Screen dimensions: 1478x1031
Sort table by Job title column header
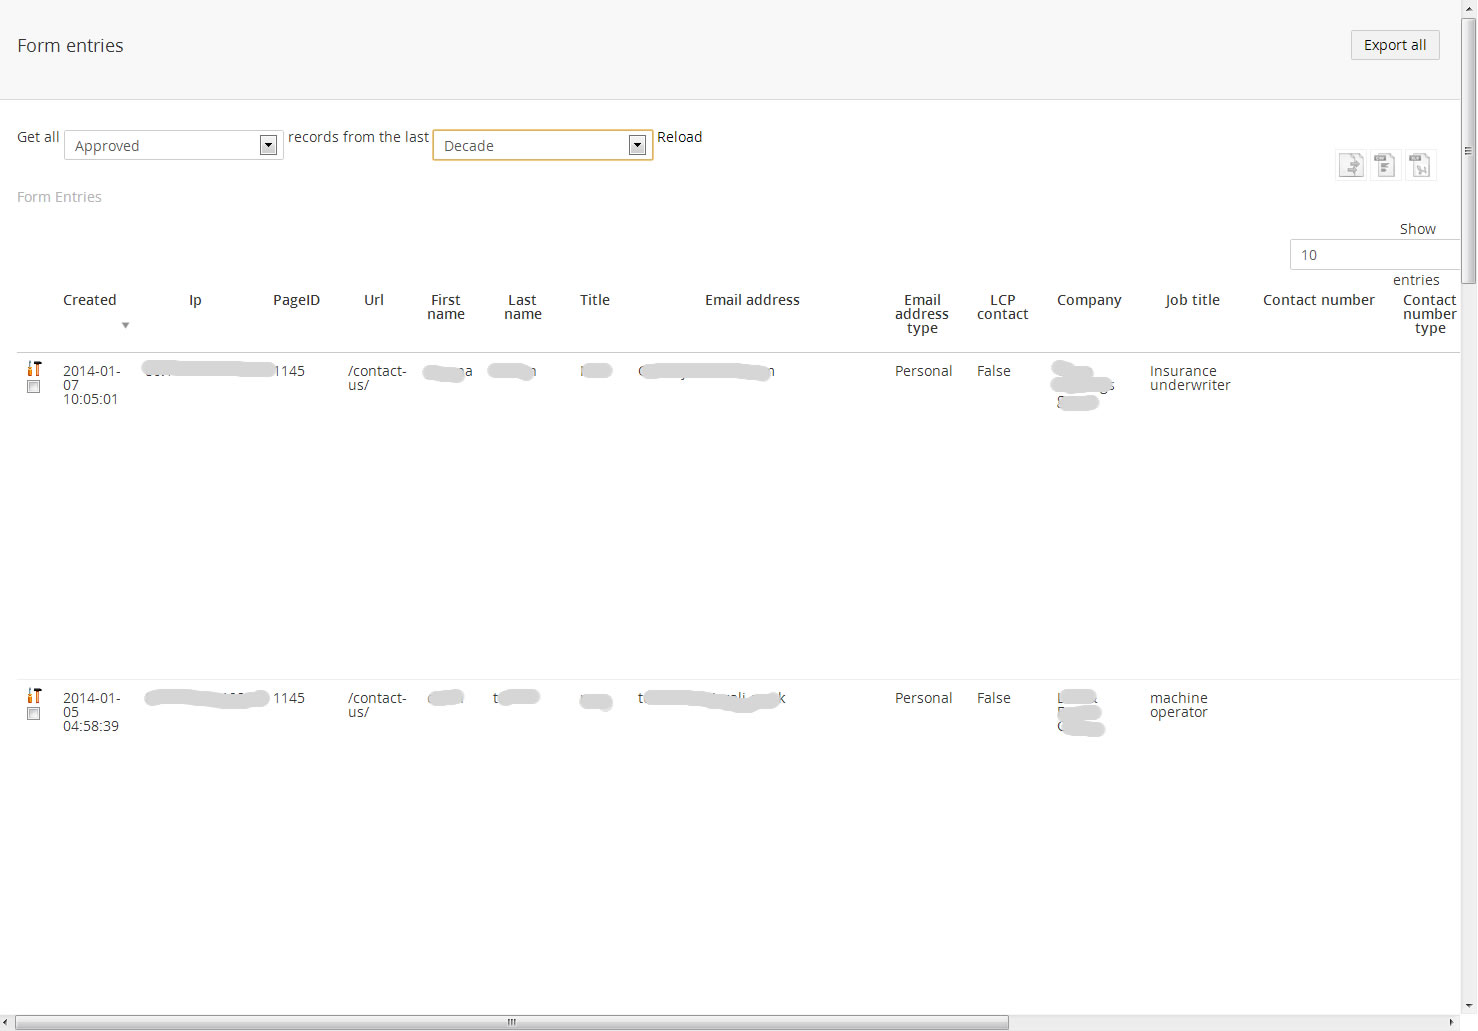tap(1192, 300)
